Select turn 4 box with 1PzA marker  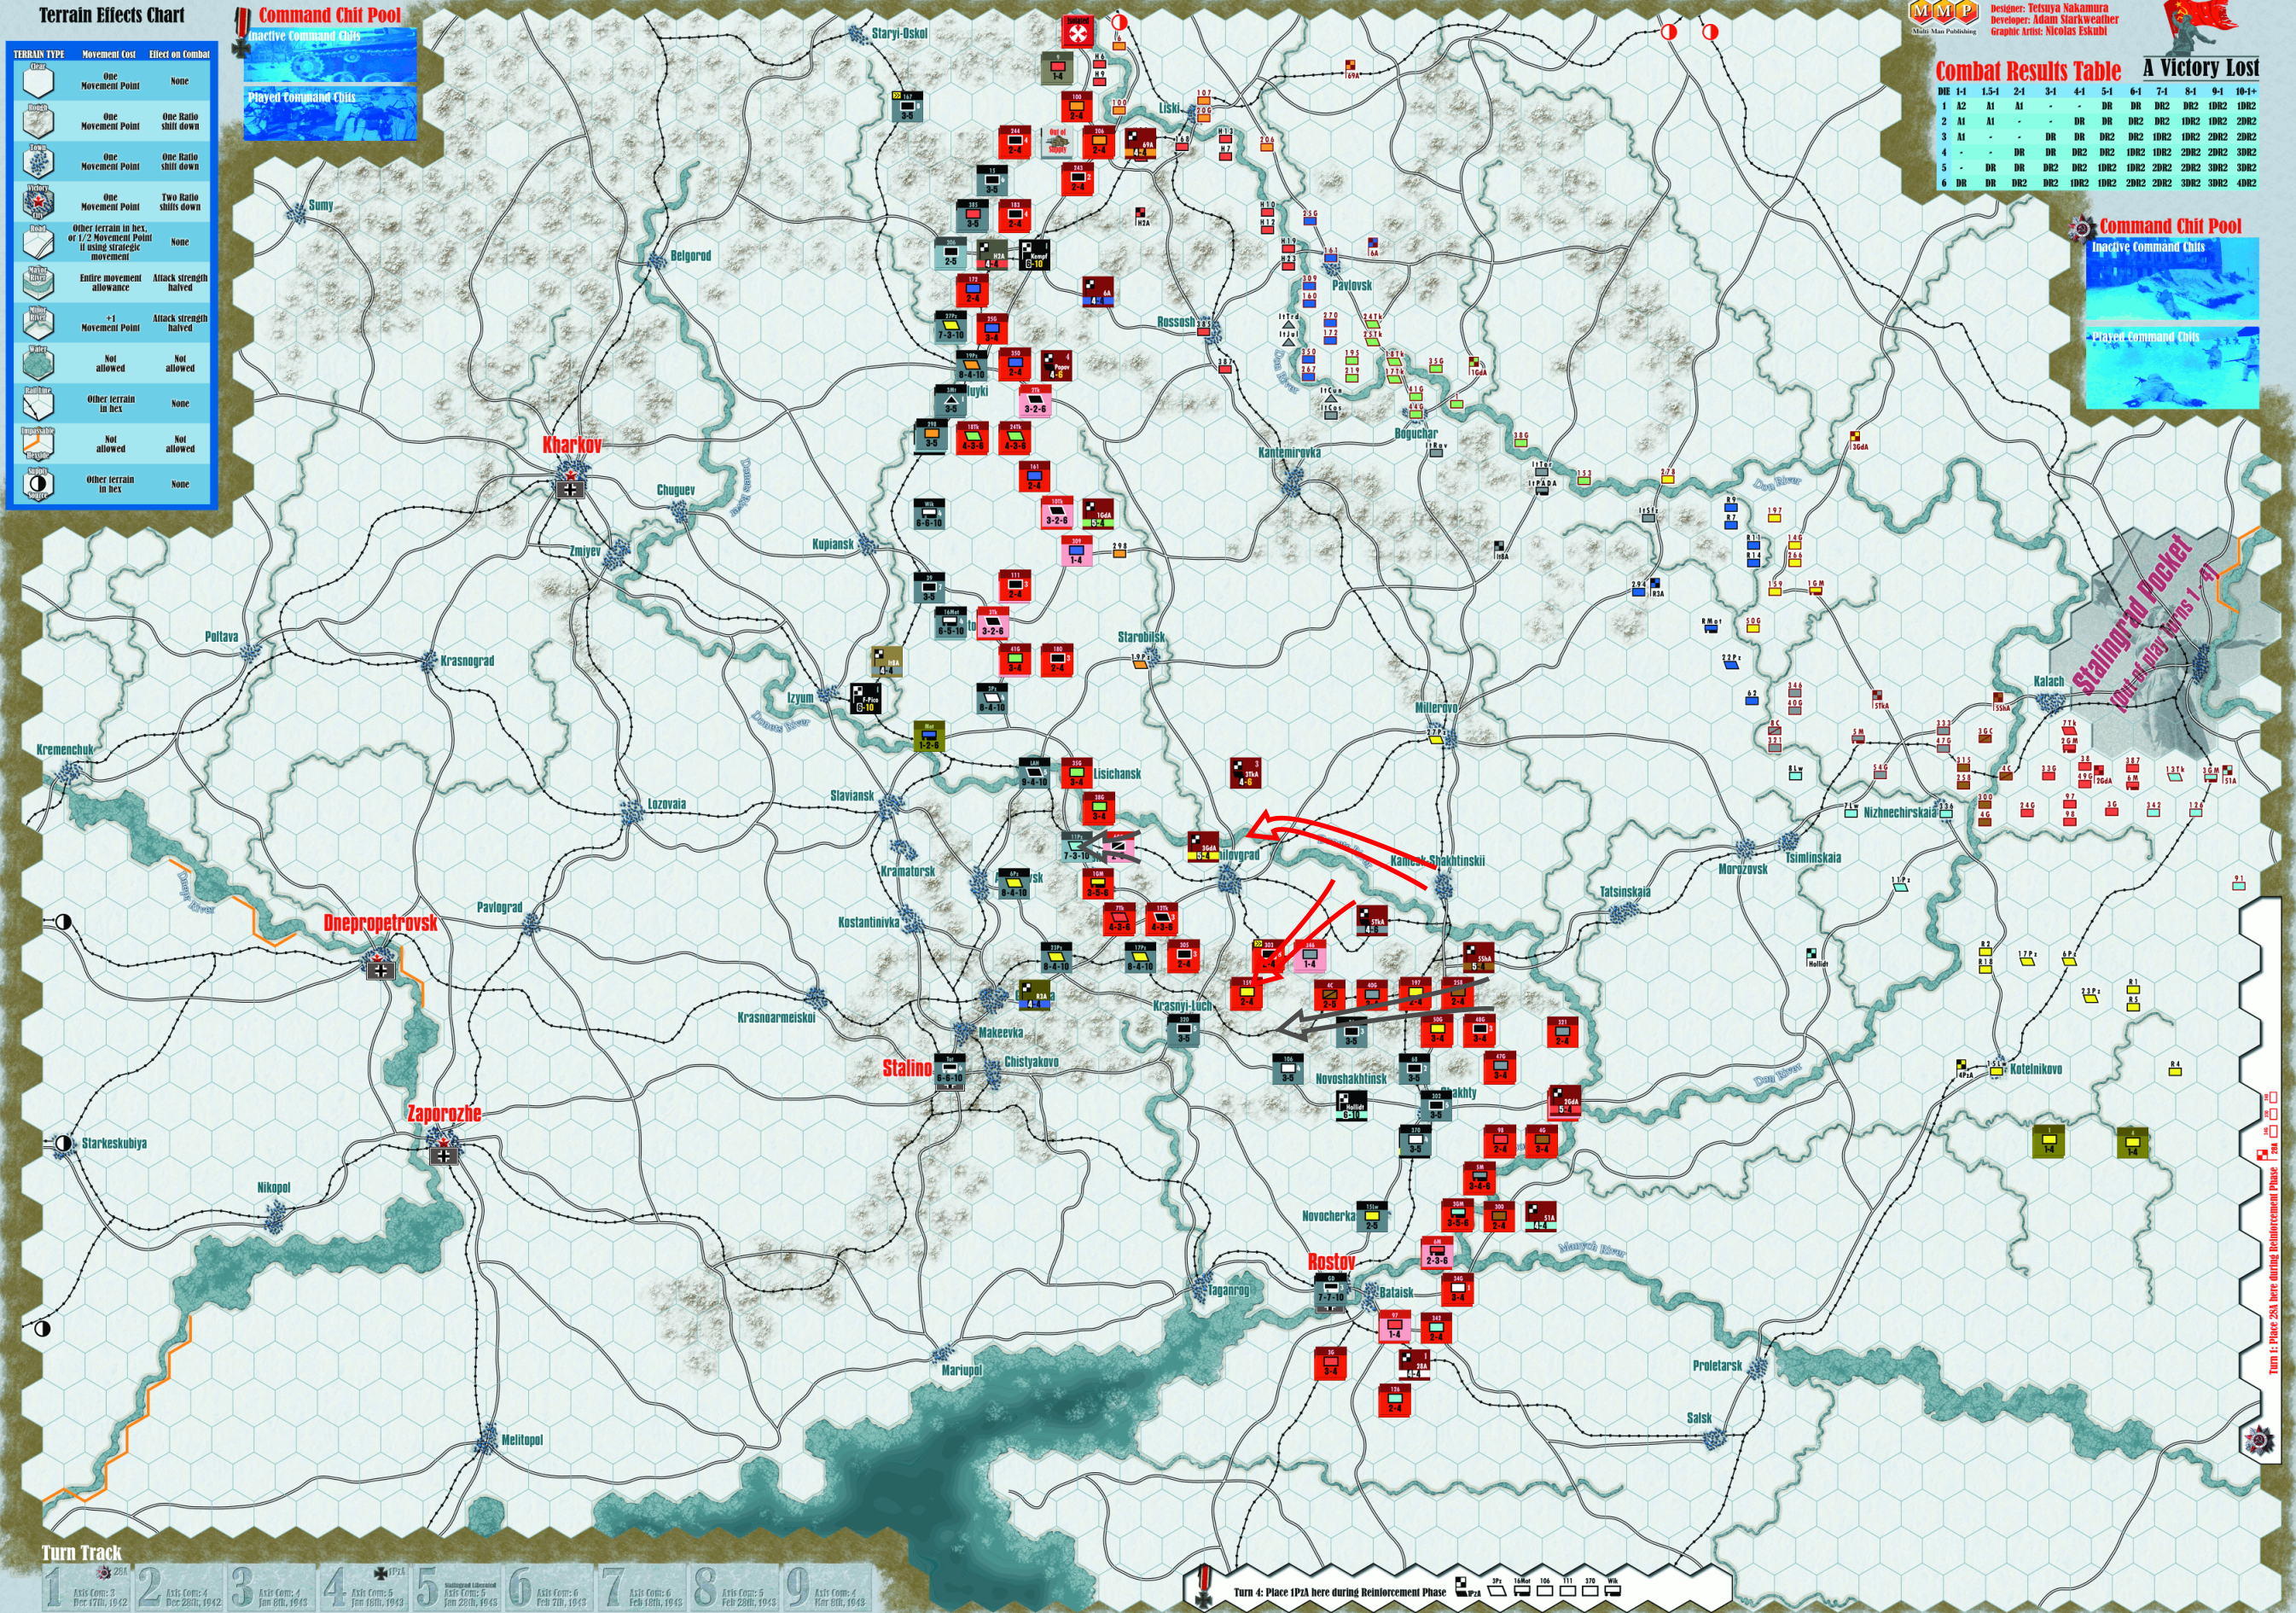coord(366,1587)
